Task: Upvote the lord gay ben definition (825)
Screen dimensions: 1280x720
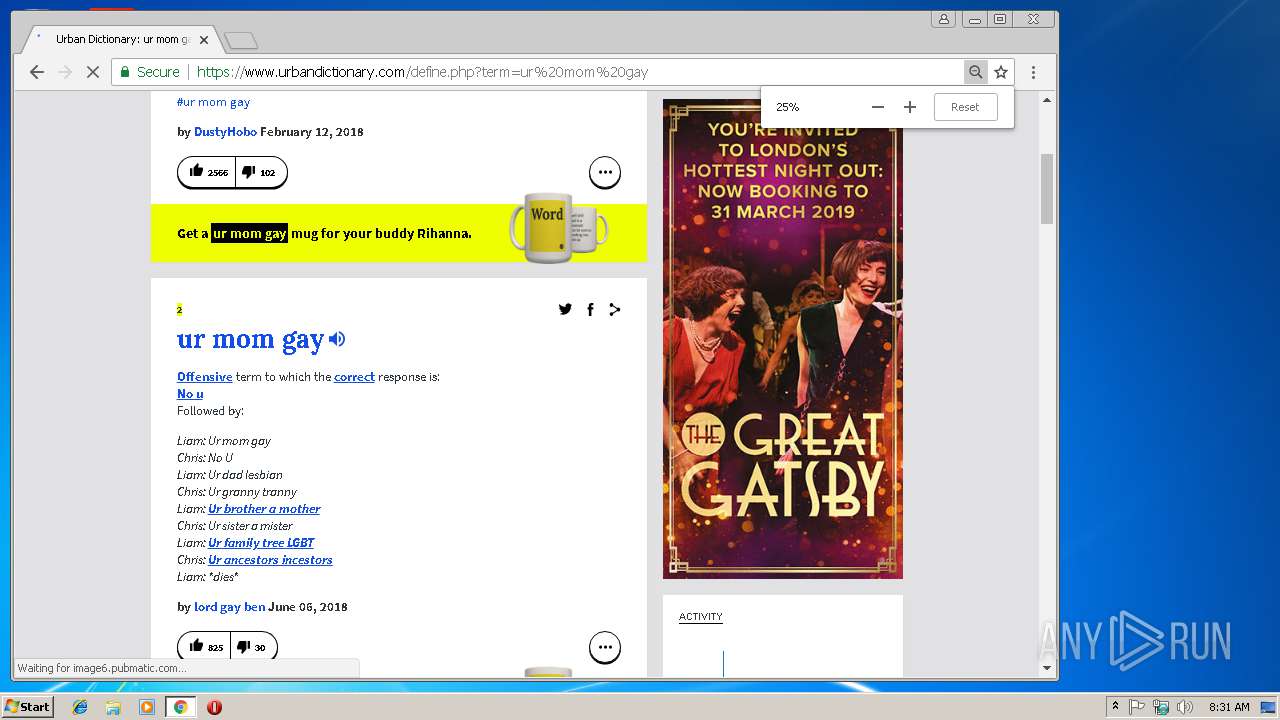Action: (x=206, y=647)
